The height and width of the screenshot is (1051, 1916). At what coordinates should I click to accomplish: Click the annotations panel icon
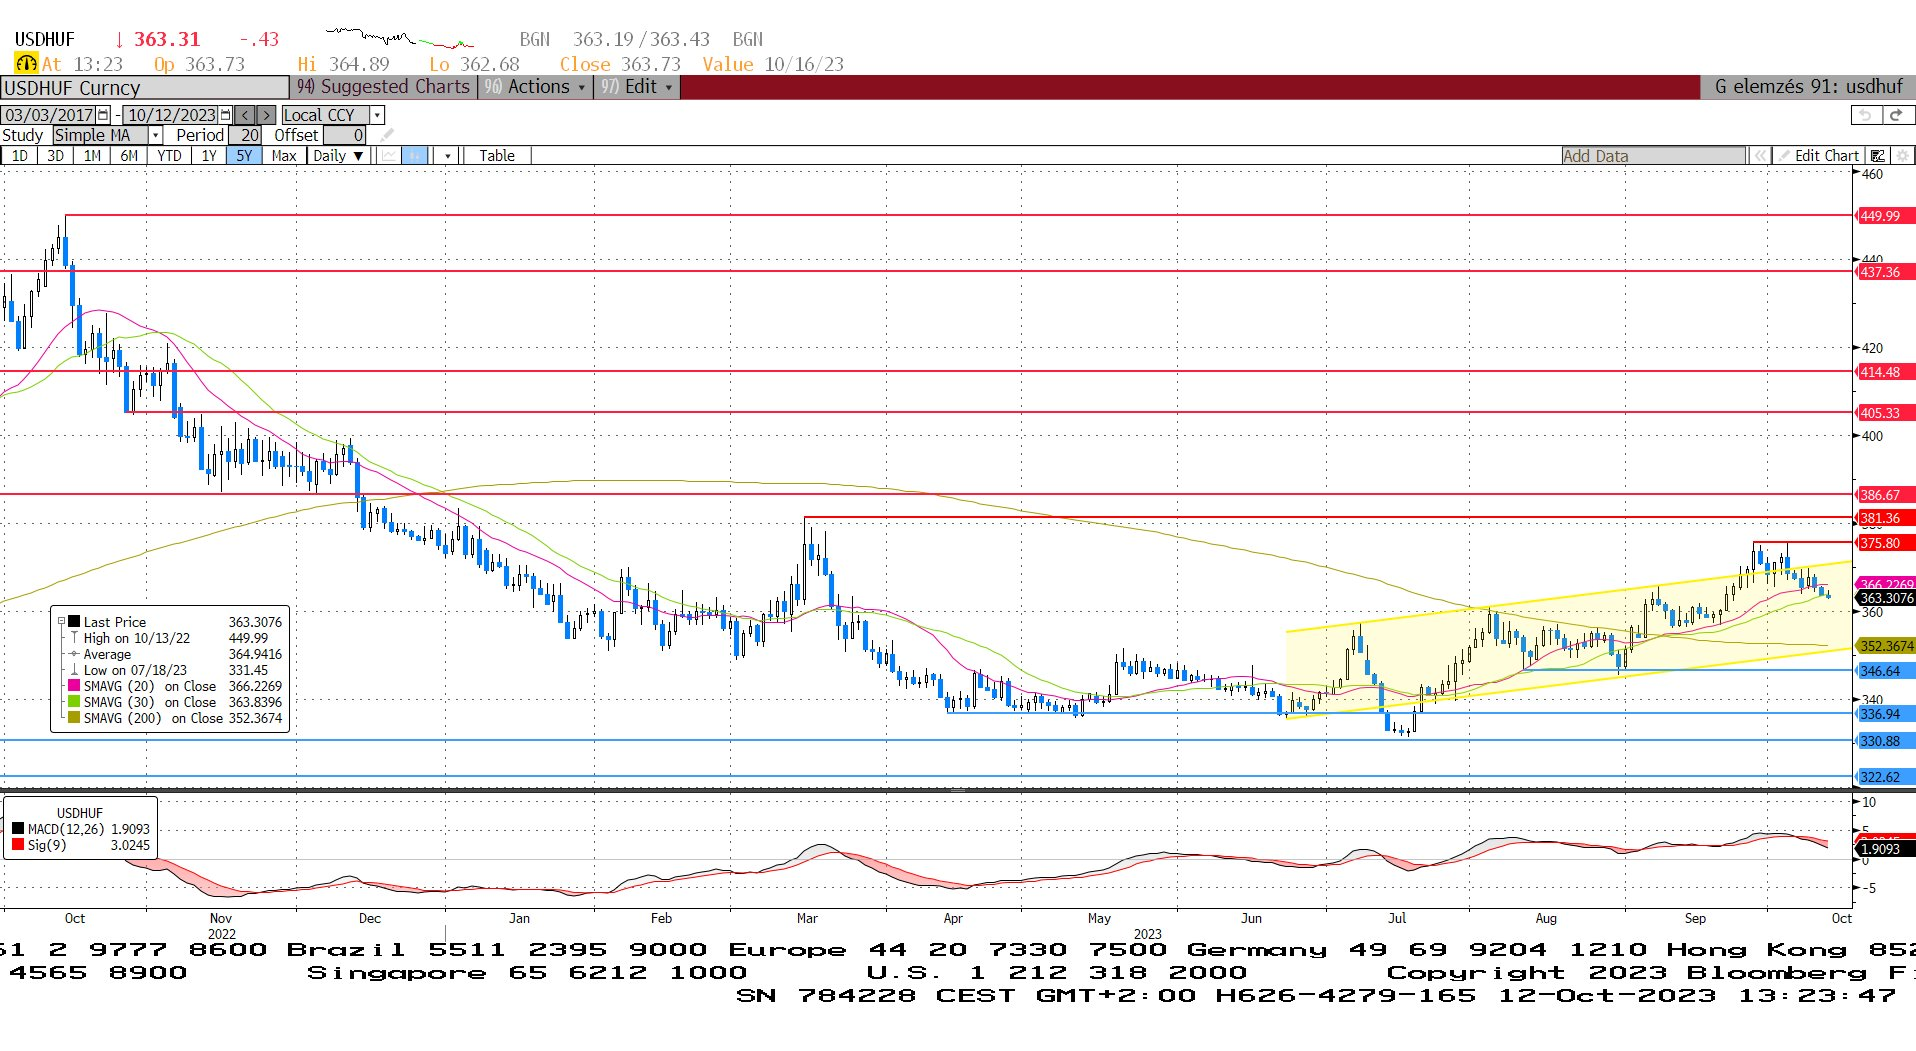pos(1878,156)
